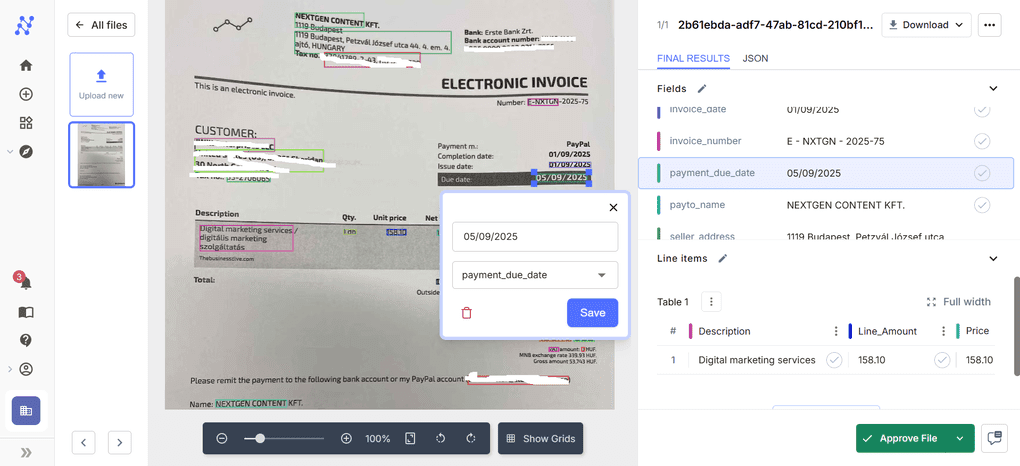Toggle verification check for payto_name

[982, 205]
